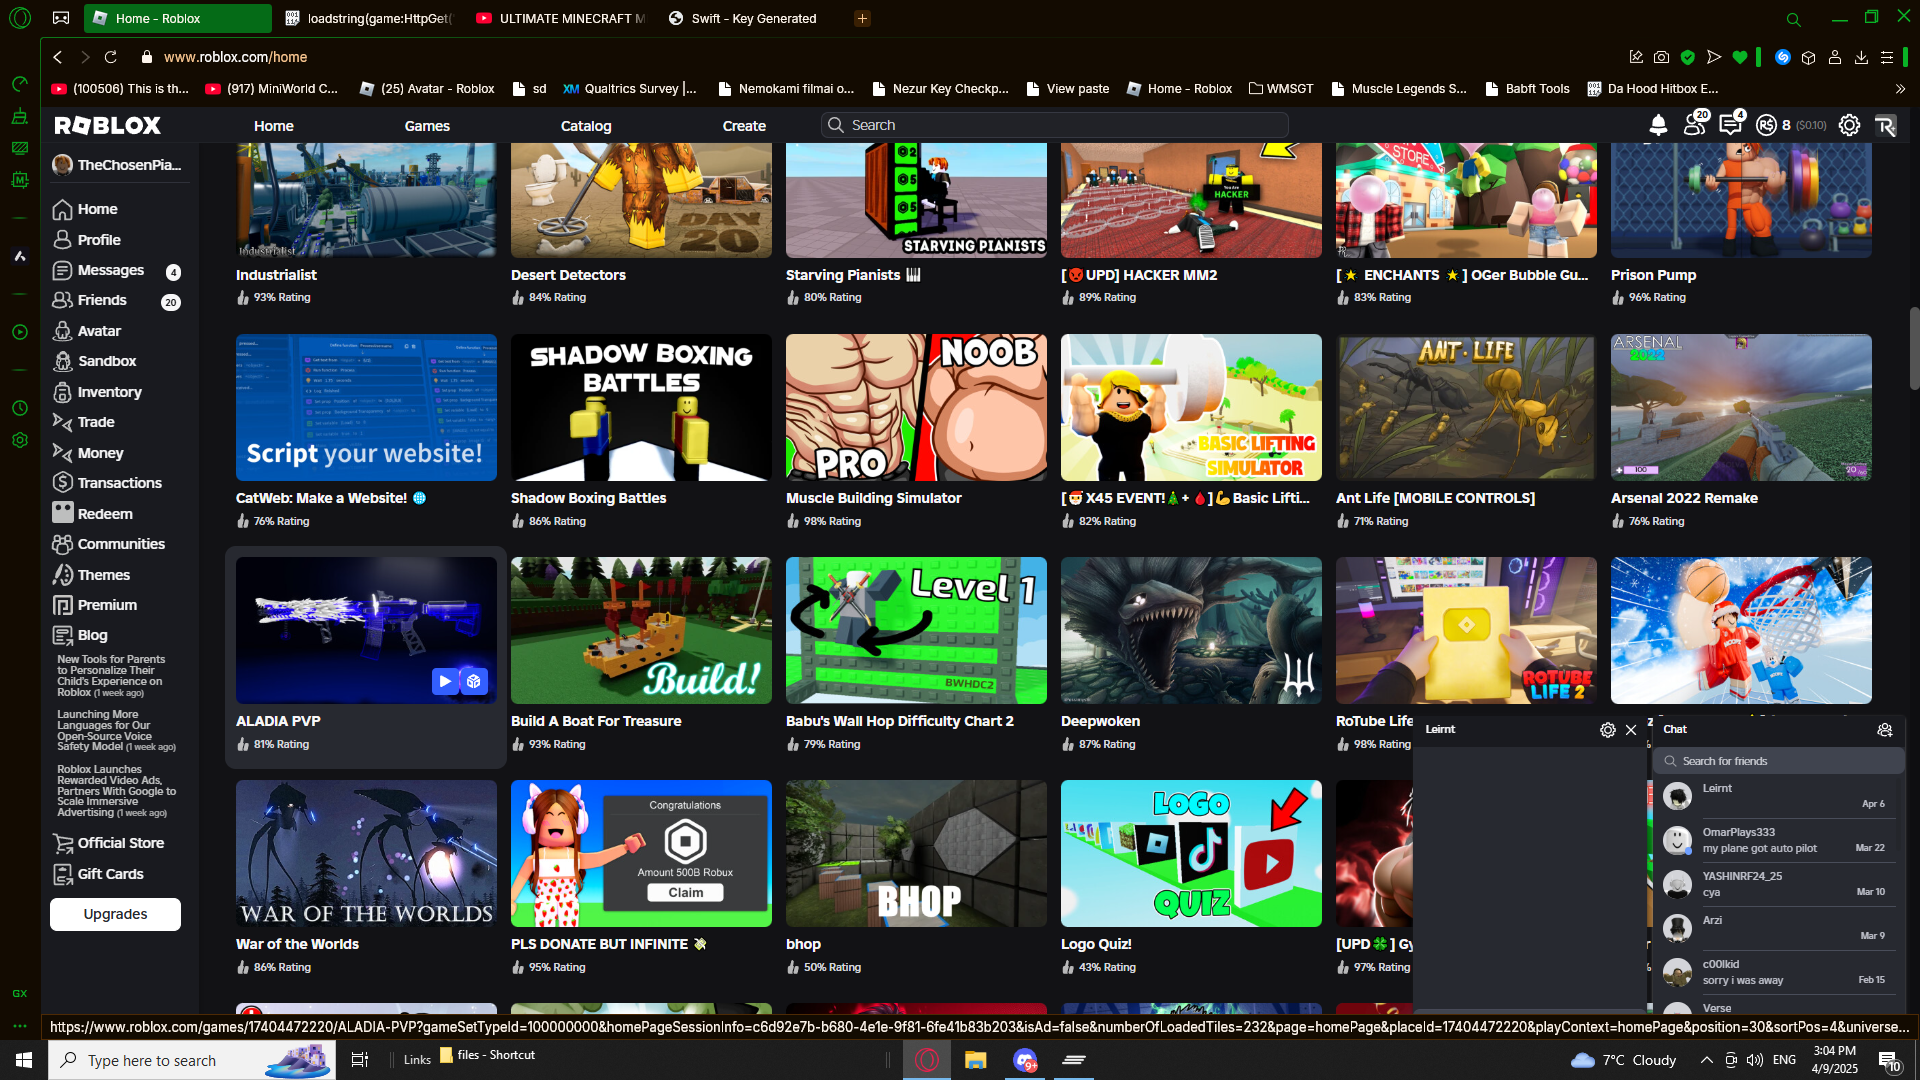This screenshot has height=1080, width=1920.
Task: Switch to loadstring(game:HttpGet tab
Action: pyautogui.click(x=368, y=18)
